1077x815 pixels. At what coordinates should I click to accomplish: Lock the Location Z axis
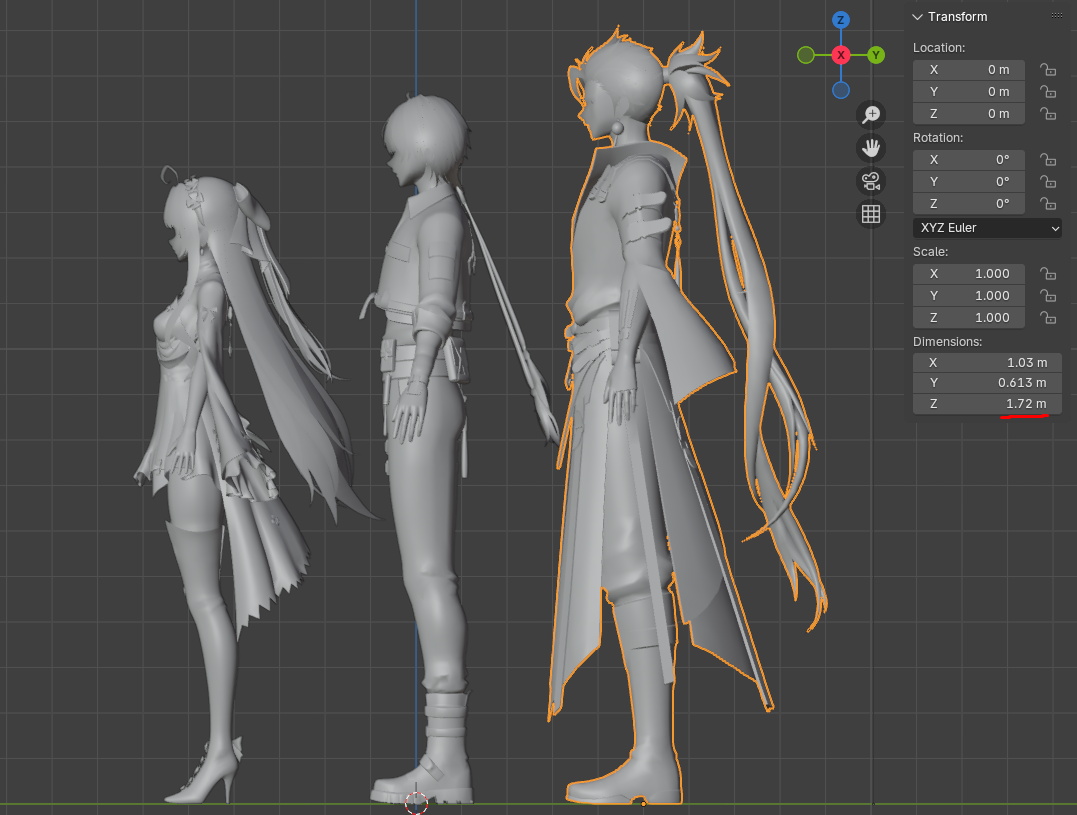(x=1047, y=114)
